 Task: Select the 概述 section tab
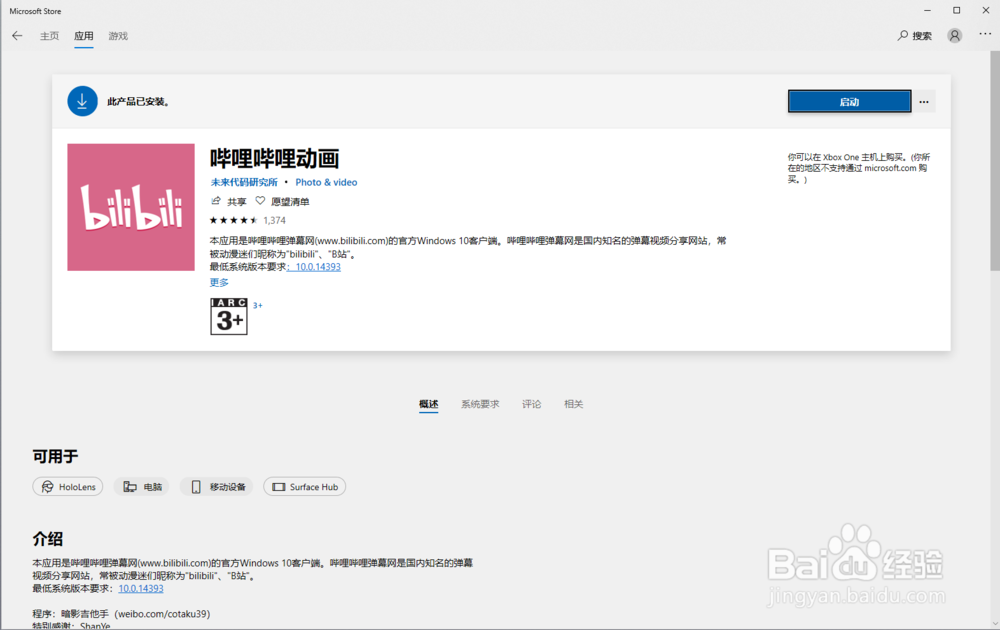coord(429,404)
